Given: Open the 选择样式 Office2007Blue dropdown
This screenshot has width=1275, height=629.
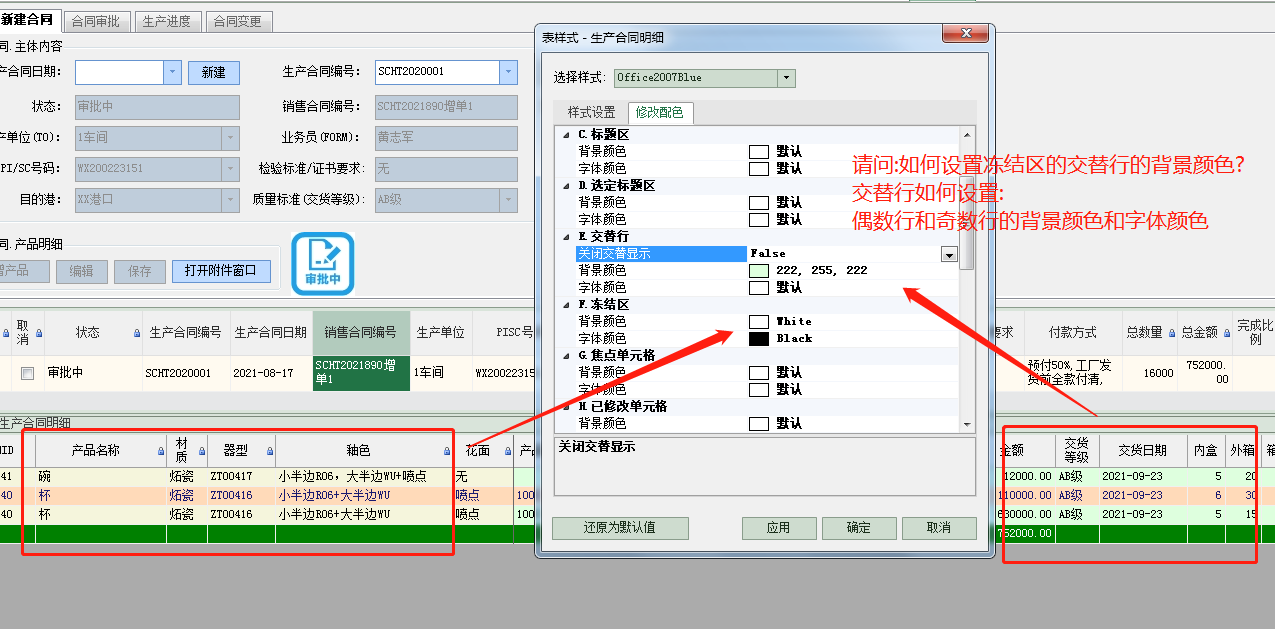Looking at the screenshot, I should pyautogui.click(x=786, y=77).
